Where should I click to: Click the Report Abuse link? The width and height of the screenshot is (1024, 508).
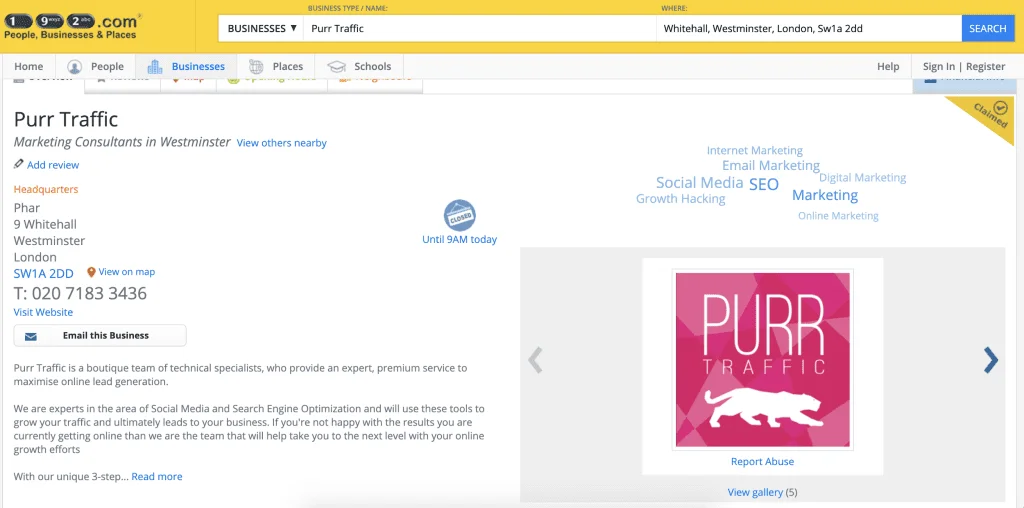coord(763,462)
